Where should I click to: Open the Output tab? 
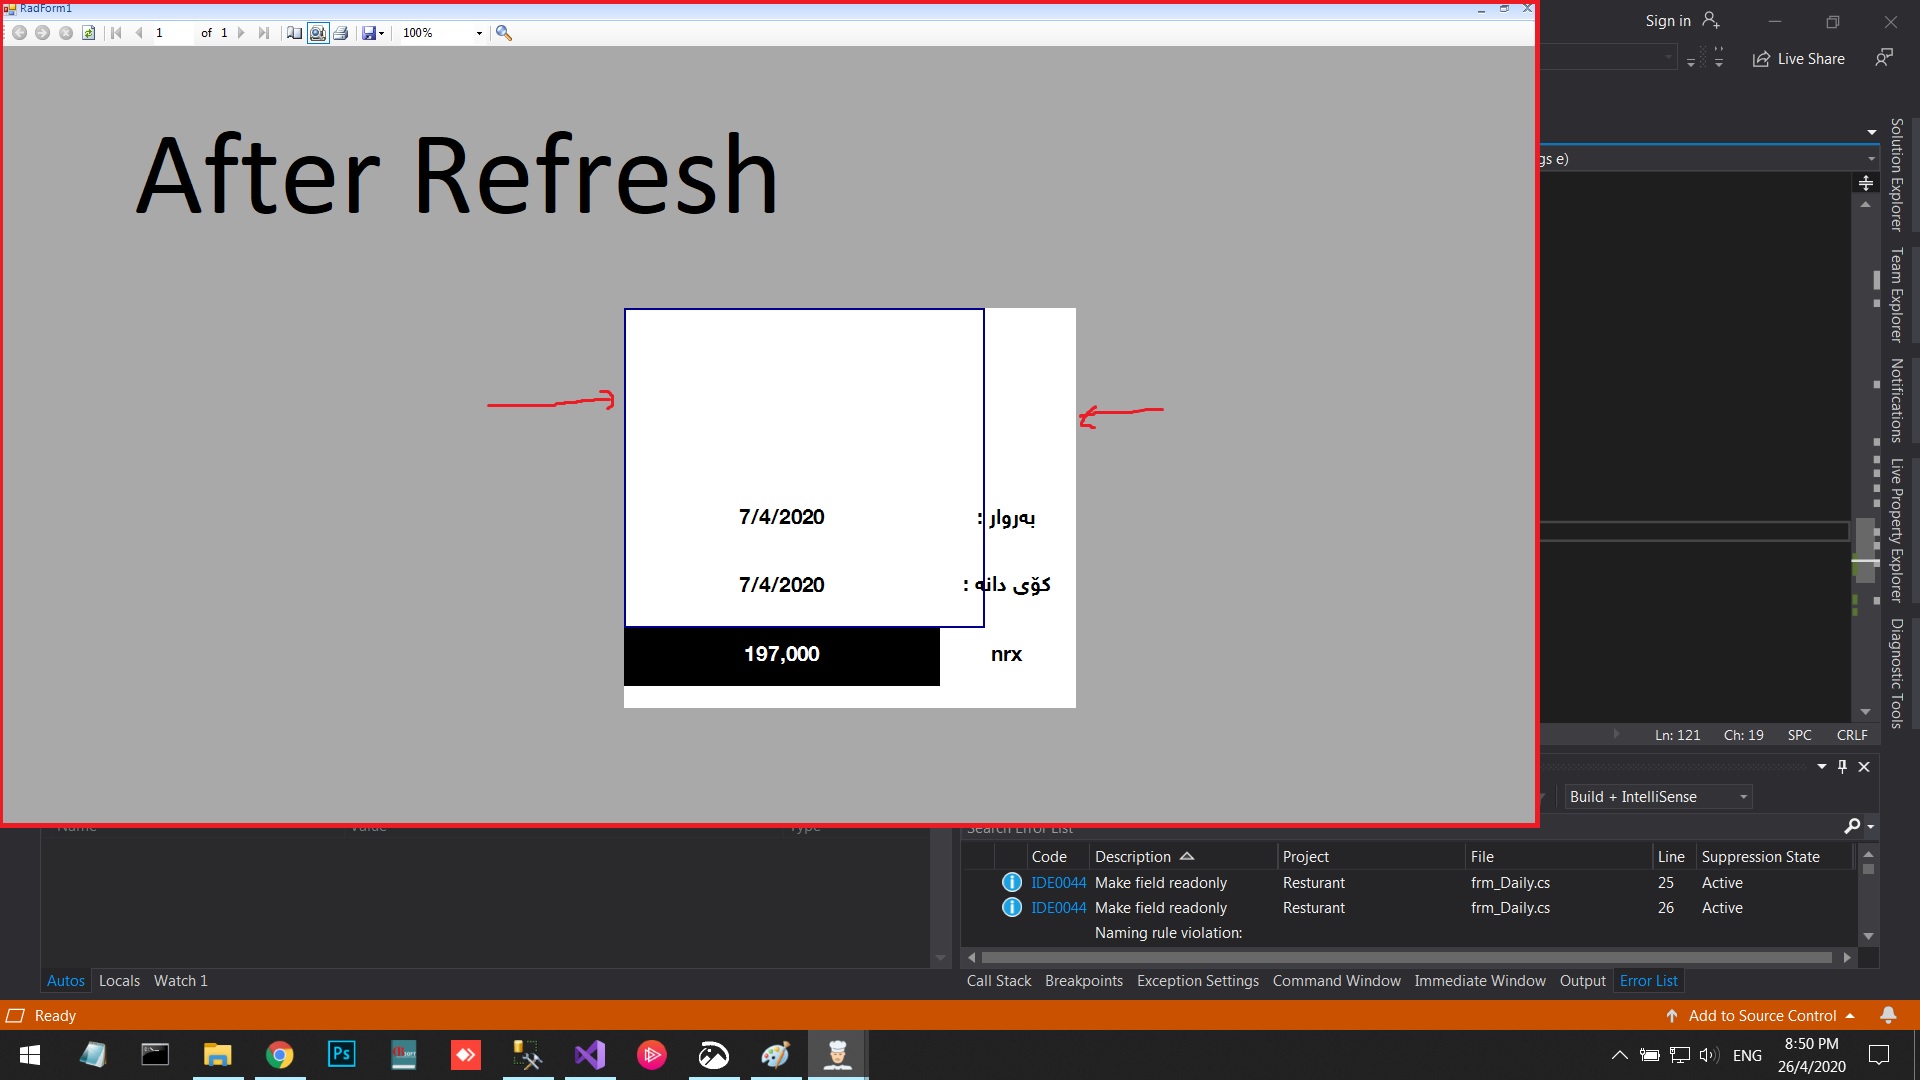click(1582, 981)
